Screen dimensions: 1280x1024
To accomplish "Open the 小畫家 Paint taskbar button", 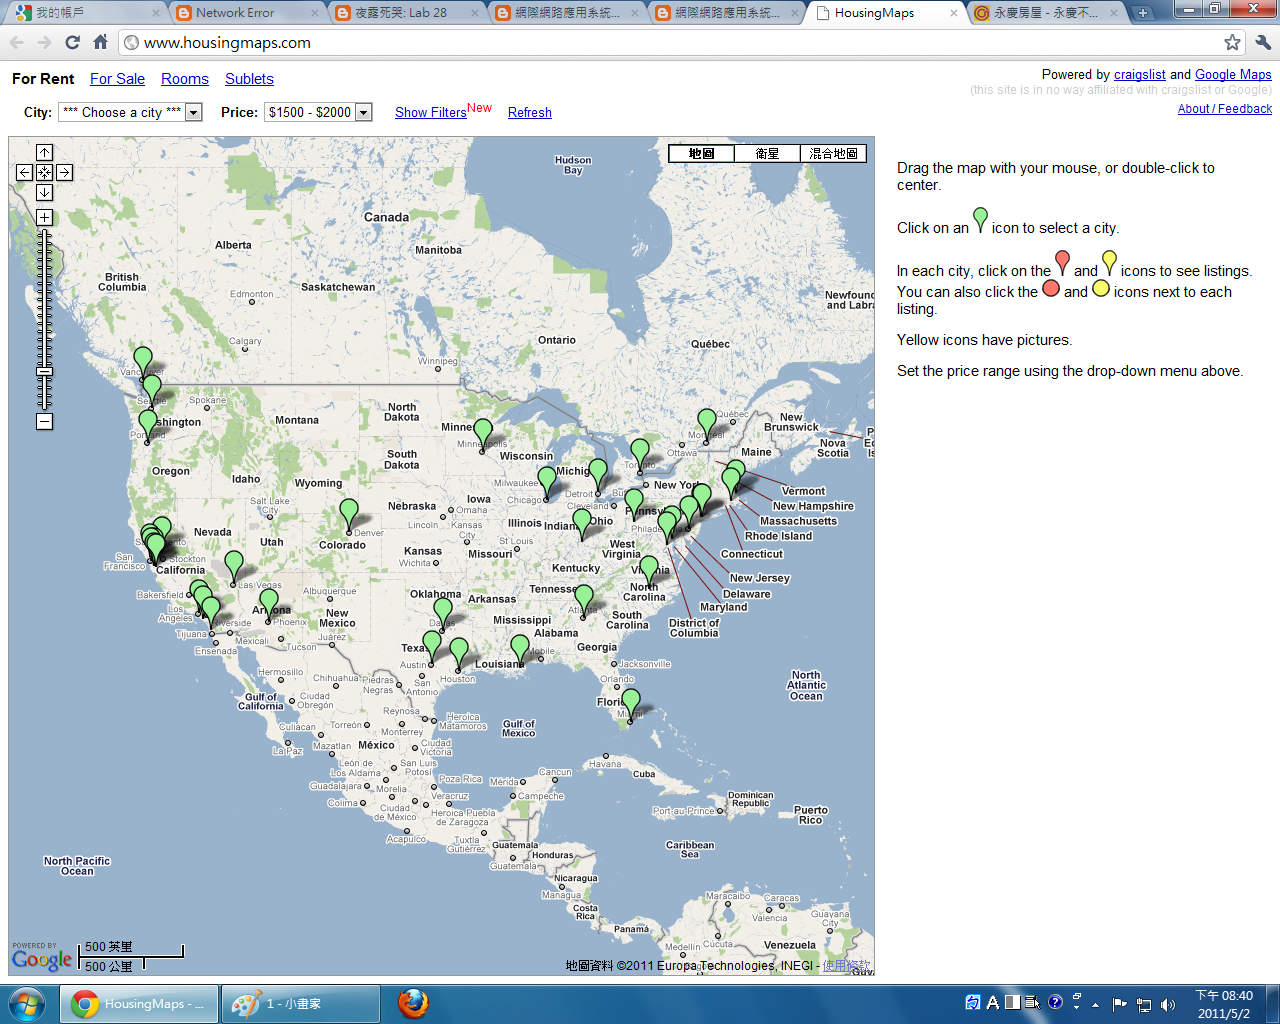I will (301, 1004).
